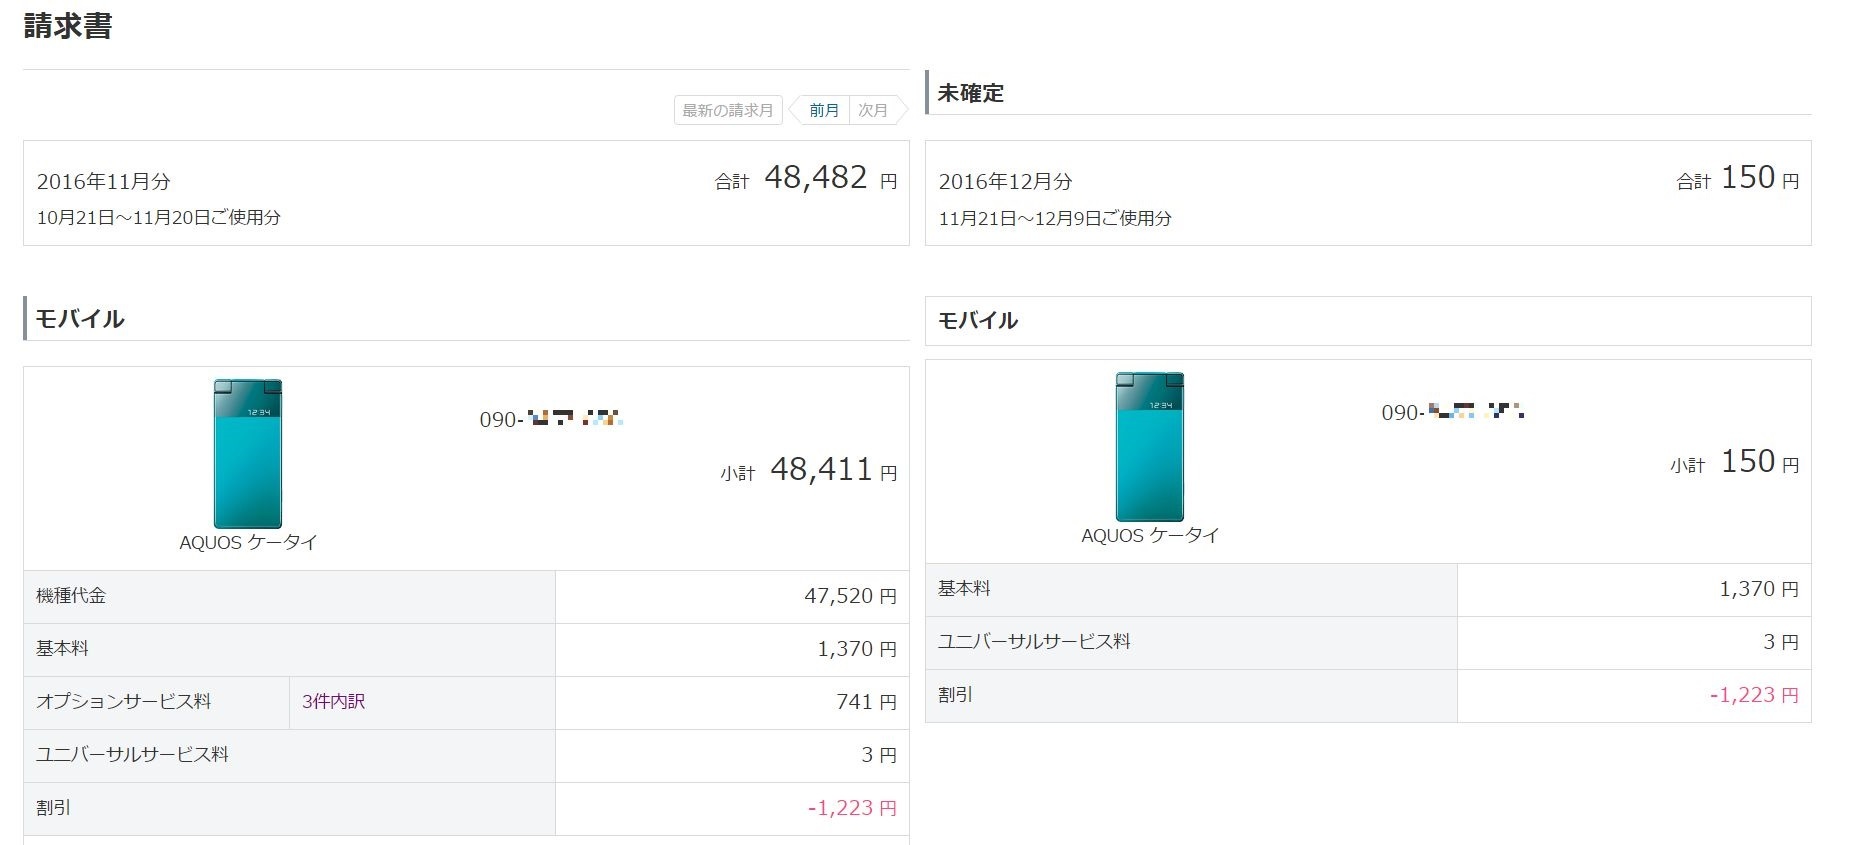Image resolution: width=1869 pixels, height=845 pixels.
Task: Click the 未確定 section heading
Action: pyautogui.click(x=970, y=93)
